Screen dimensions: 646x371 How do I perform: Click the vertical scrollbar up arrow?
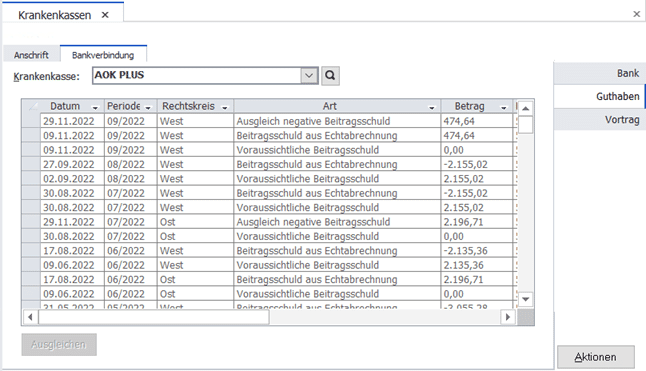(x=525, y=108)
